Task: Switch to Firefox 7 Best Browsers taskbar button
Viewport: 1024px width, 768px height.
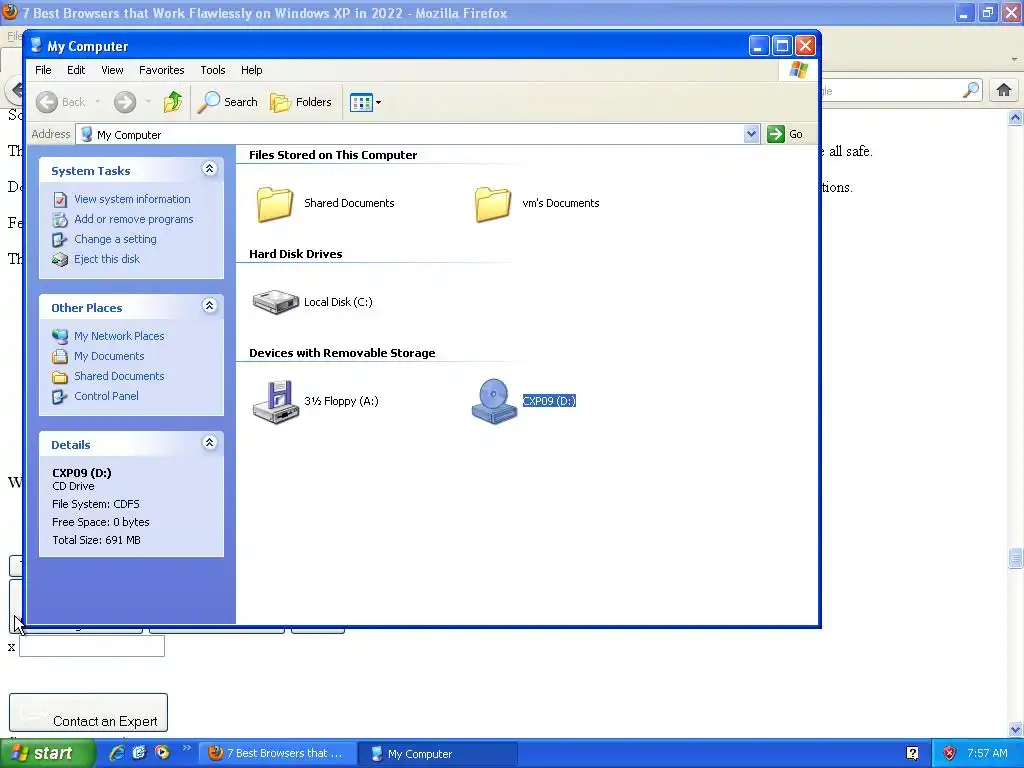Action: click(x=277, y=754)
